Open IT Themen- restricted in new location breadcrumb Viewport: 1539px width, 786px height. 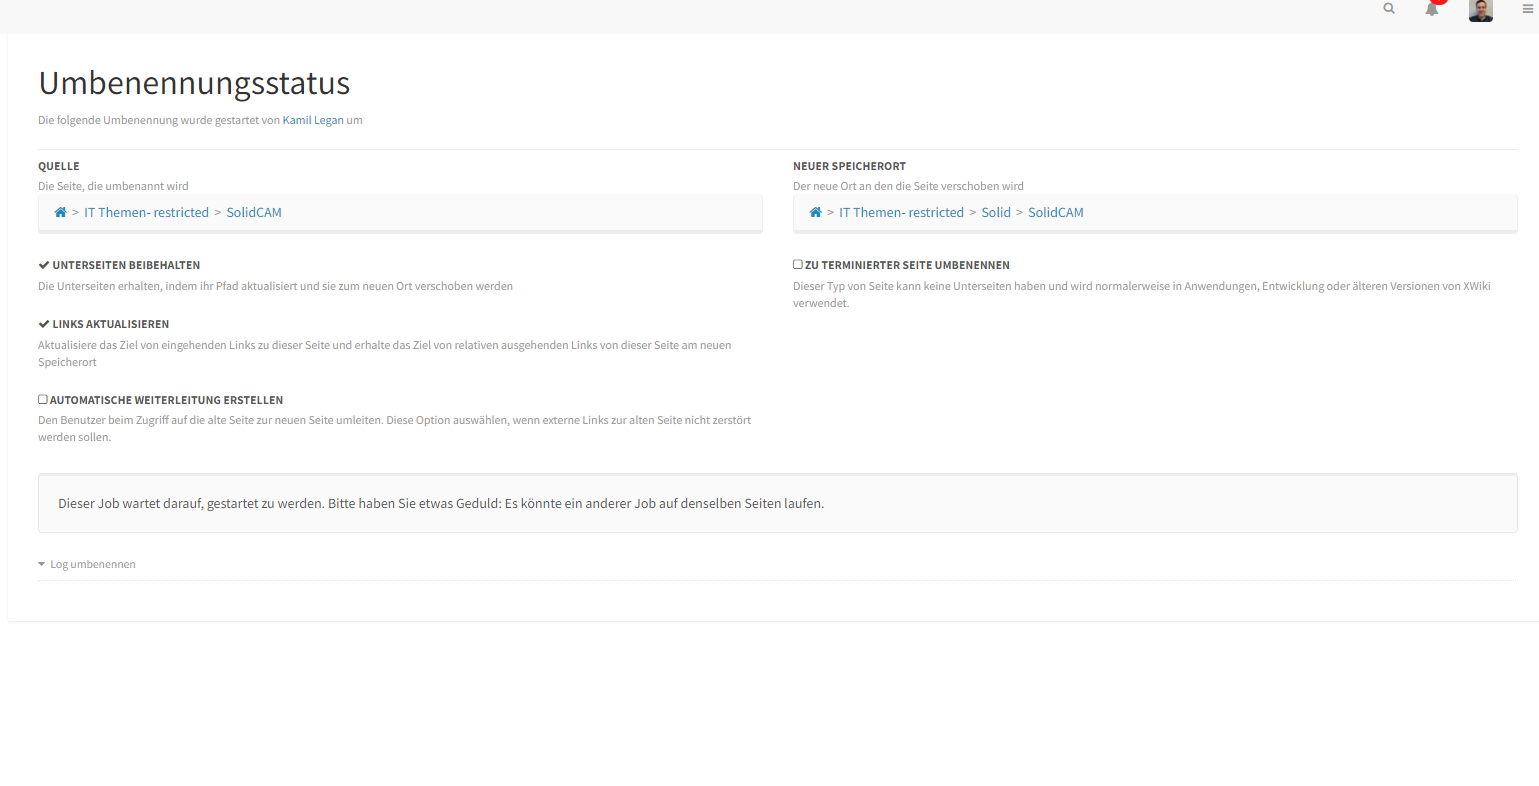click(x=901, y=212)
